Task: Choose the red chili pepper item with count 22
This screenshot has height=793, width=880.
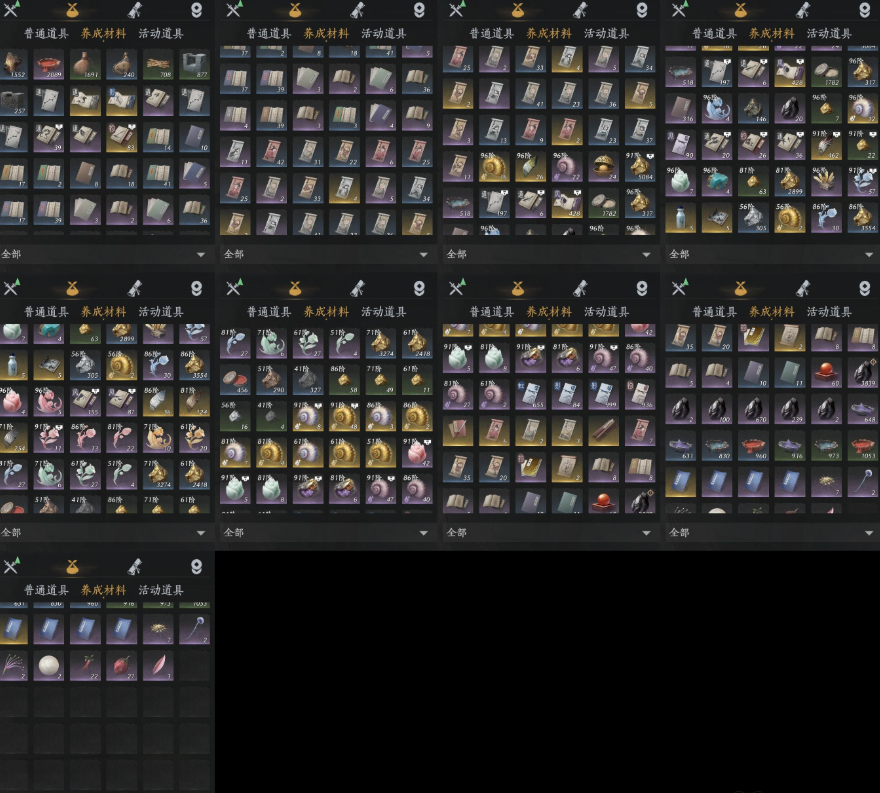Action: pos(85,666)
